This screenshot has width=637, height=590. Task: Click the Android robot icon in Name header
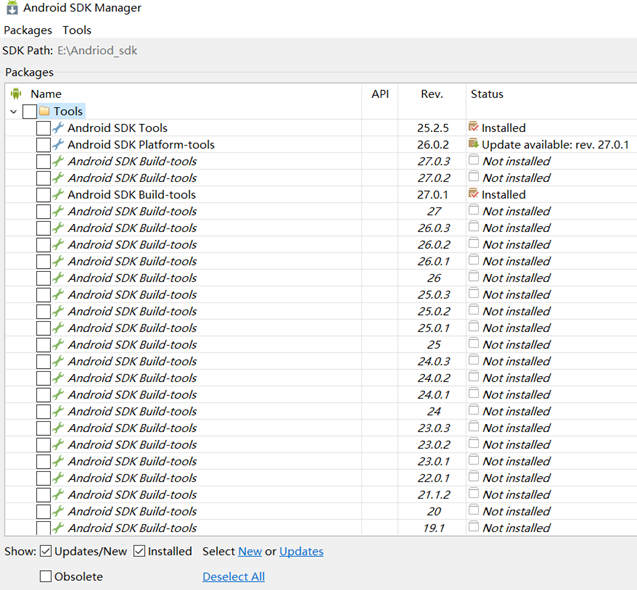pyautogui.click(x=16, y=94)
